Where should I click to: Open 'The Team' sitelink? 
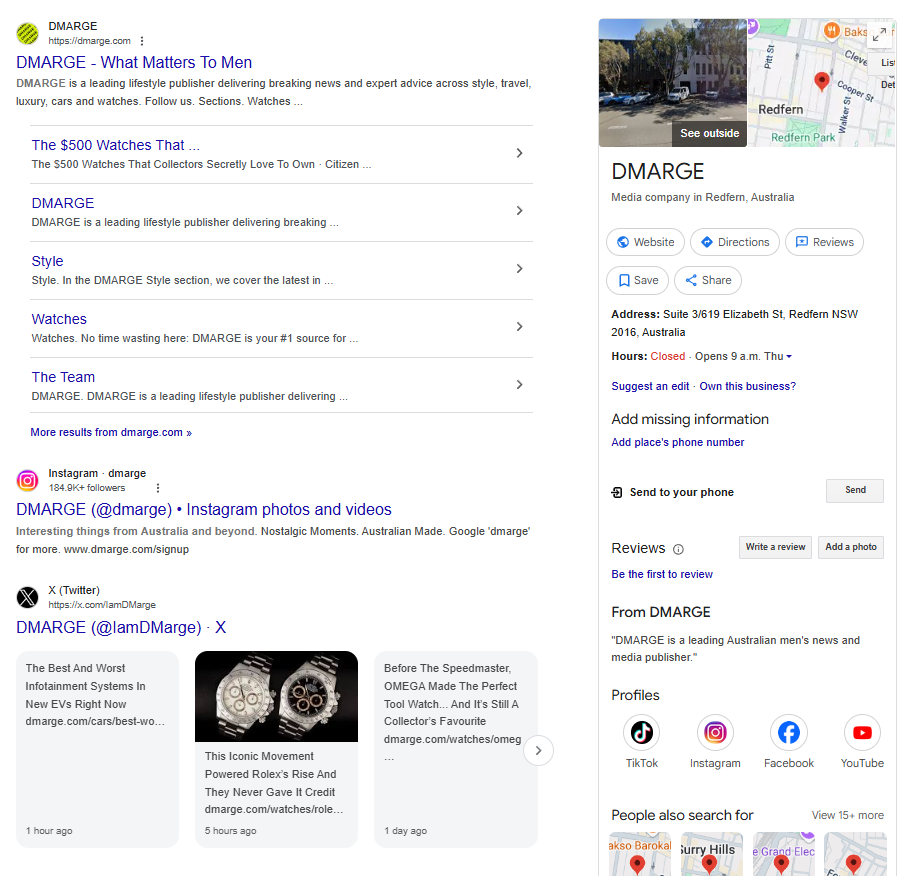63,377
